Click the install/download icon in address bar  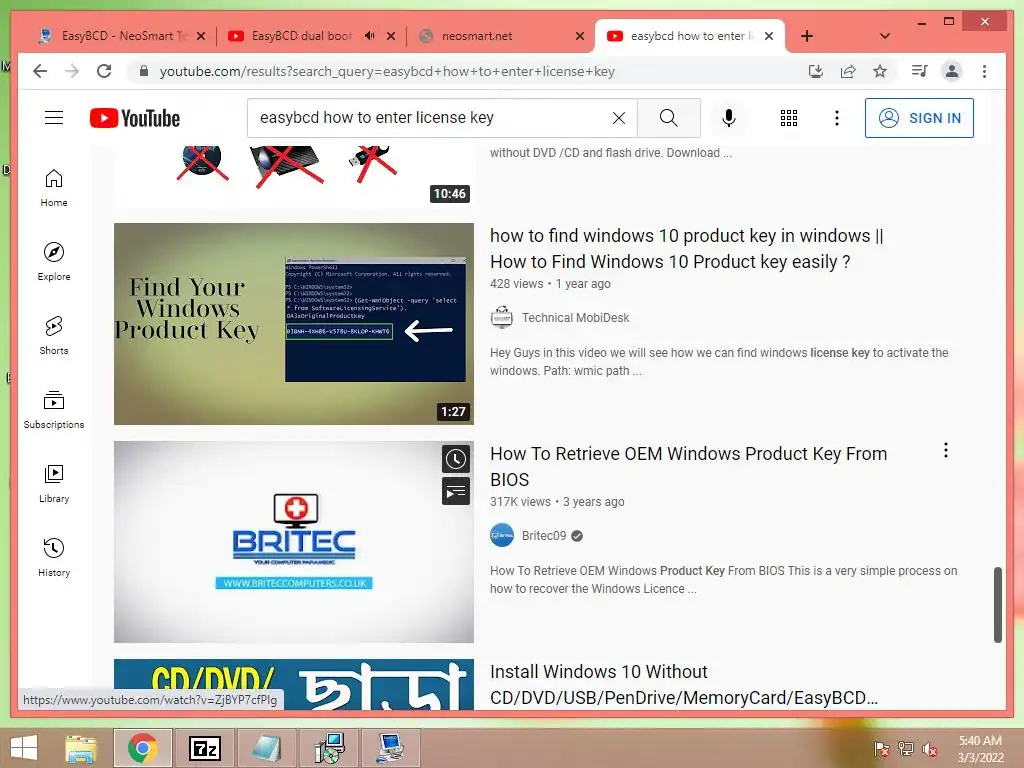click(x=815, y=71)
